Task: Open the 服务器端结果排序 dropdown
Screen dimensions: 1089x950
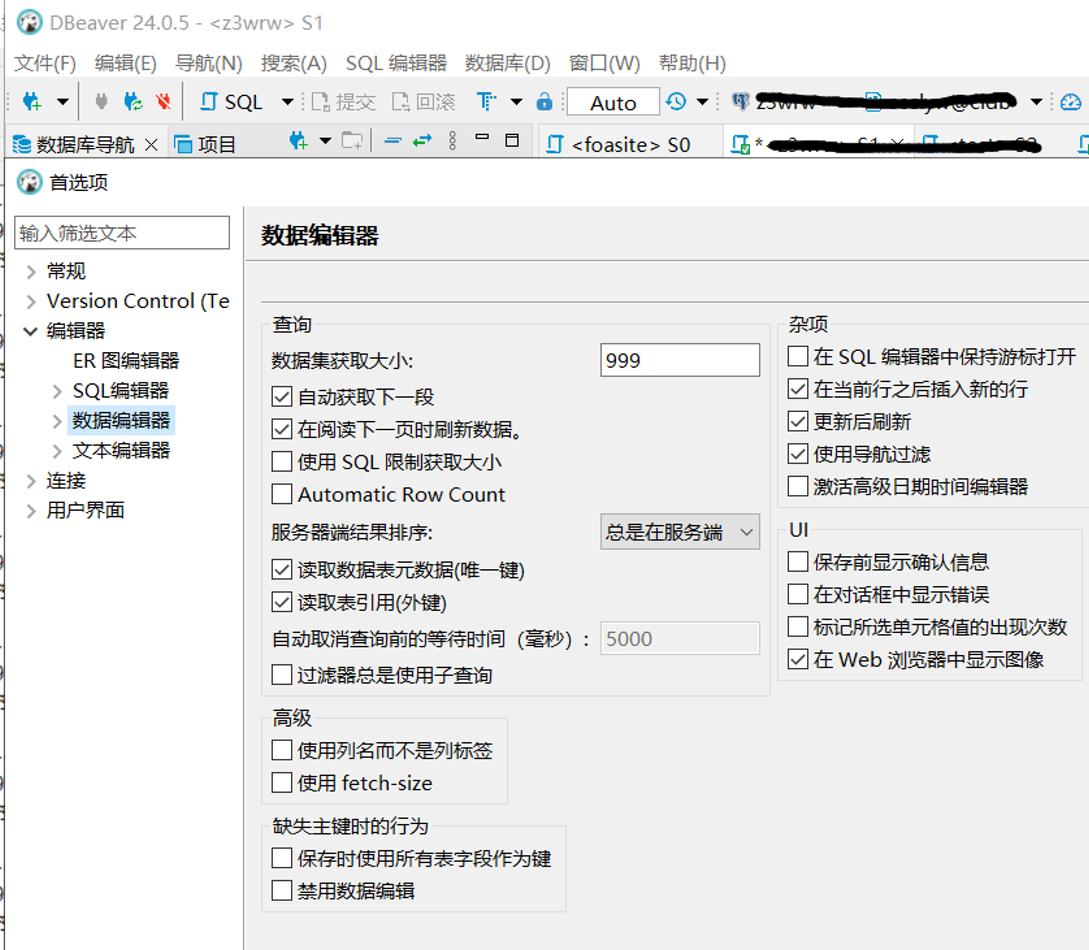Action: tap(680, 532)
